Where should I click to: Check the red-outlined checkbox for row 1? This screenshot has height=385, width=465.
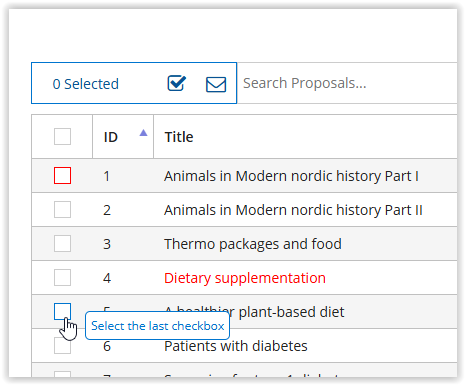click(62, 175)
